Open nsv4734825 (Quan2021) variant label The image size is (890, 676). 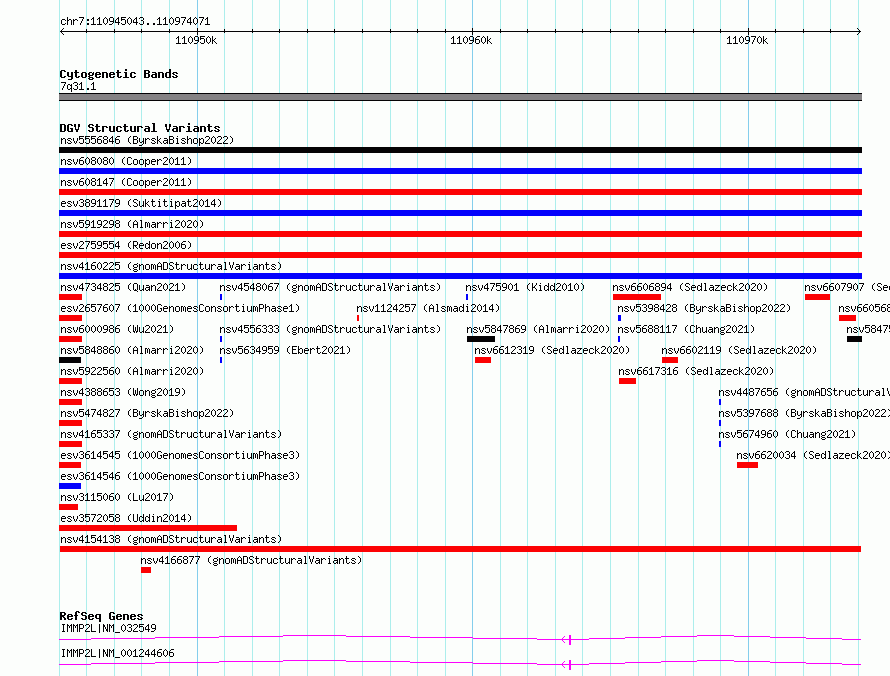pyautogui.click(x=123, y=287)
